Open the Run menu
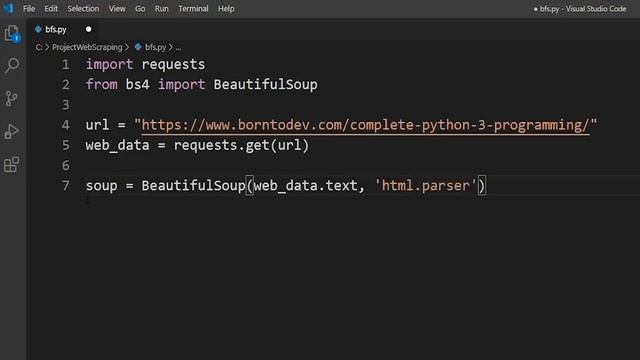This screenshot has width=640, height=360. pos(162,9)
